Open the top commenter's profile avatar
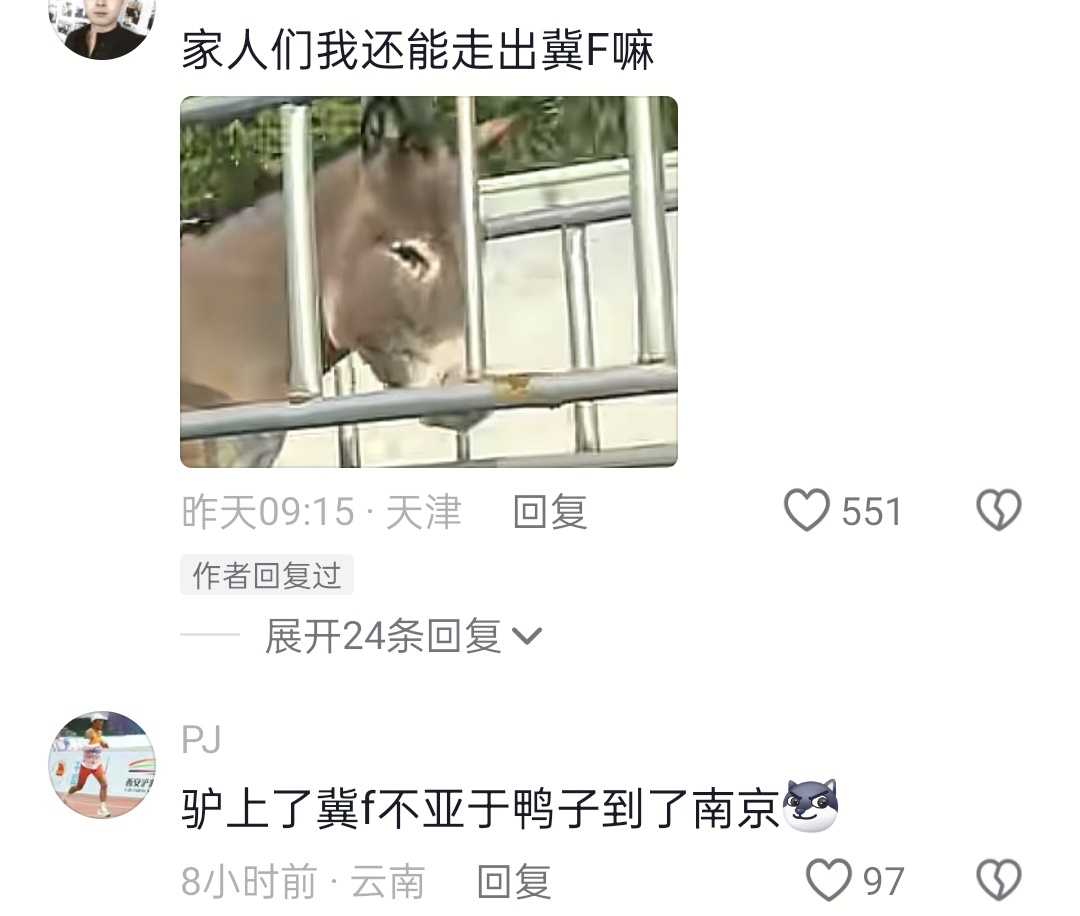Image resolution: width=1080 pixels, height=916 pixels. pos(102,21)
